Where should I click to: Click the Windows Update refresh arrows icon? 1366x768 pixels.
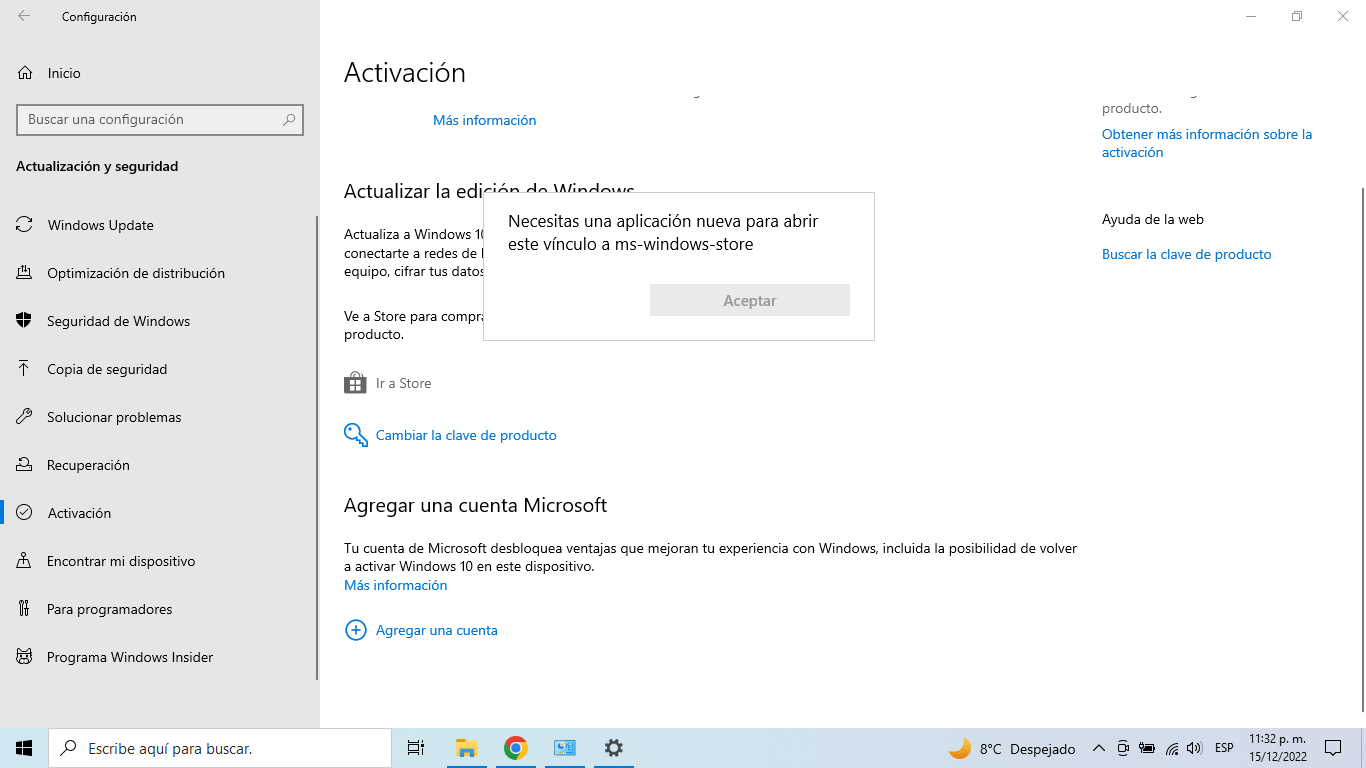coord(24,225)
